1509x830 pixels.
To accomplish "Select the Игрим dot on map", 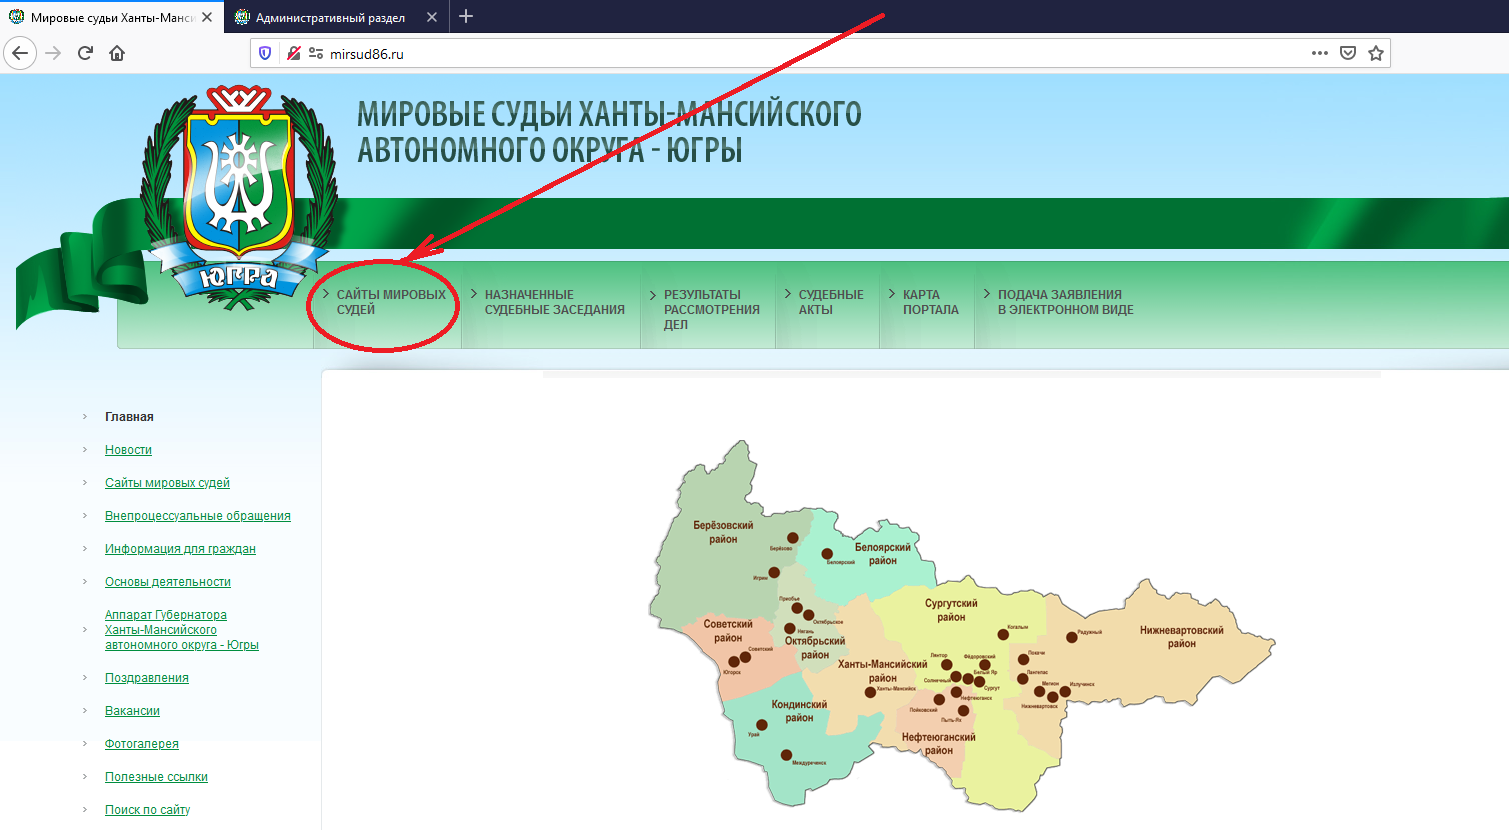I will (x=774, y=573).
